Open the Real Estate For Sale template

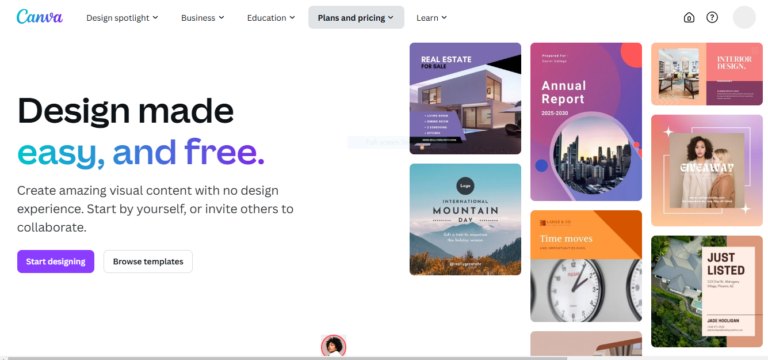(465, 98)
